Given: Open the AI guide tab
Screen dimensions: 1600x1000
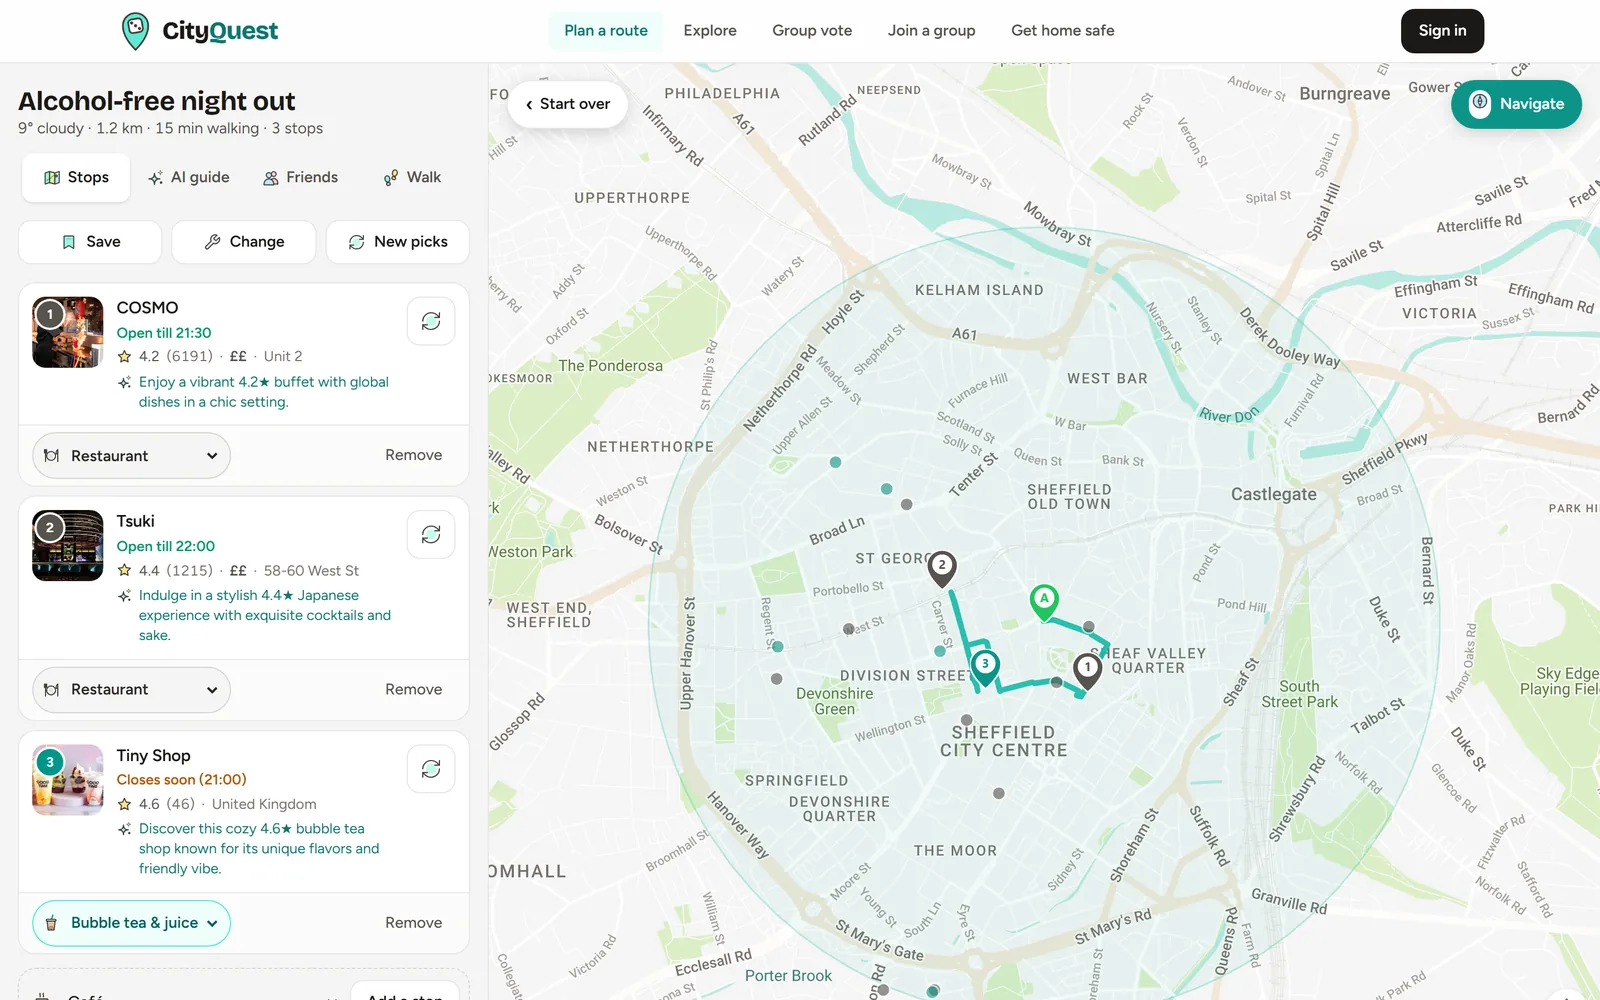Looking at the screenshot, I should click(189, 178).
